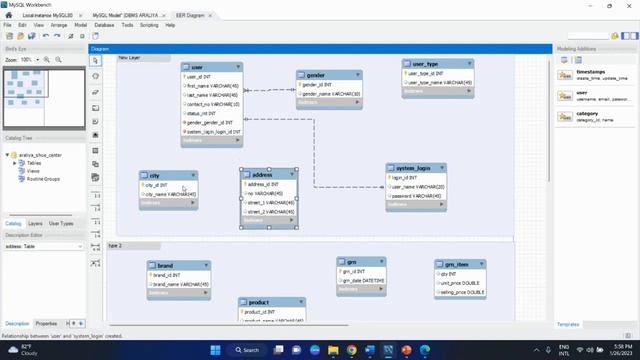Collapse the gender table header arrow

(x=358, y=75)
